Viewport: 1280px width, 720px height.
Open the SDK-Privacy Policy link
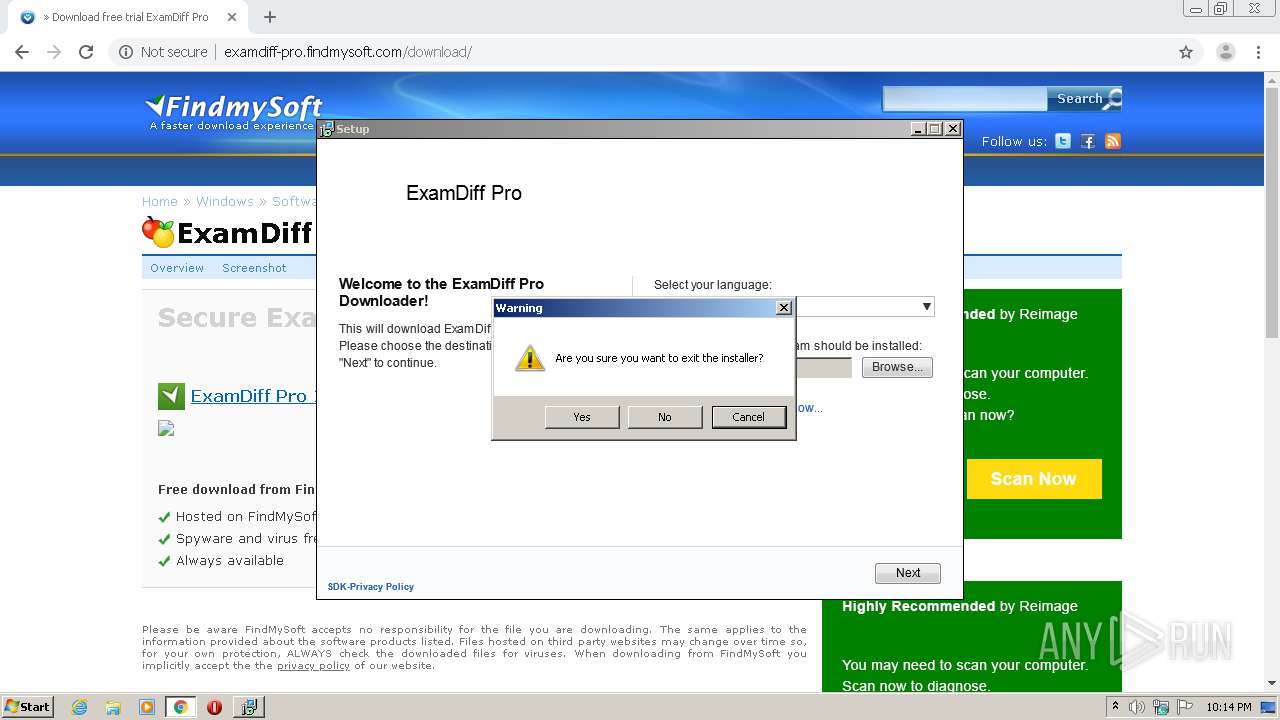(371, 587)
